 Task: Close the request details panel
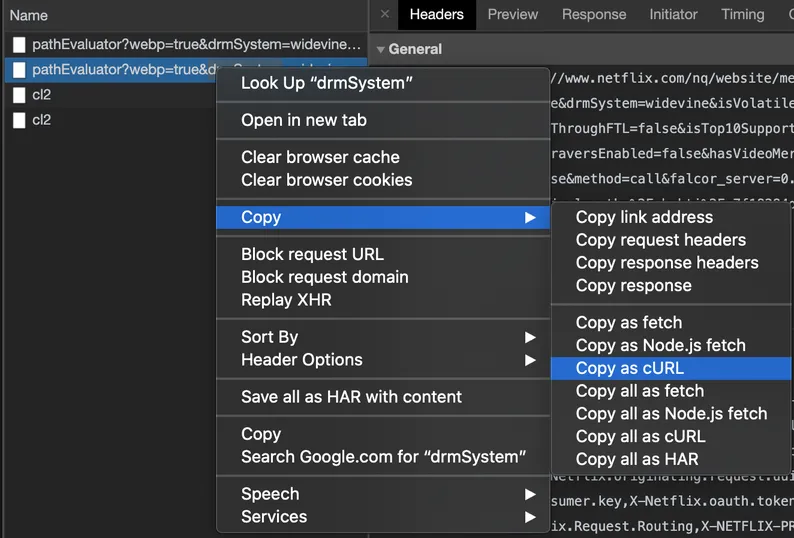click(x=385, y=14)
